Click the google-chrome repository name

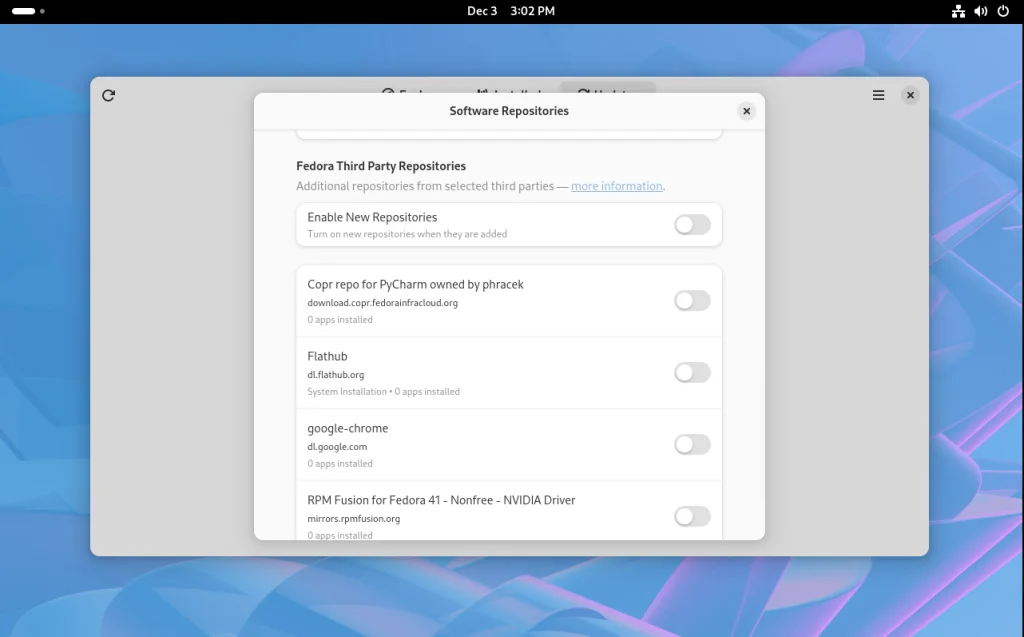coord(347,429)
